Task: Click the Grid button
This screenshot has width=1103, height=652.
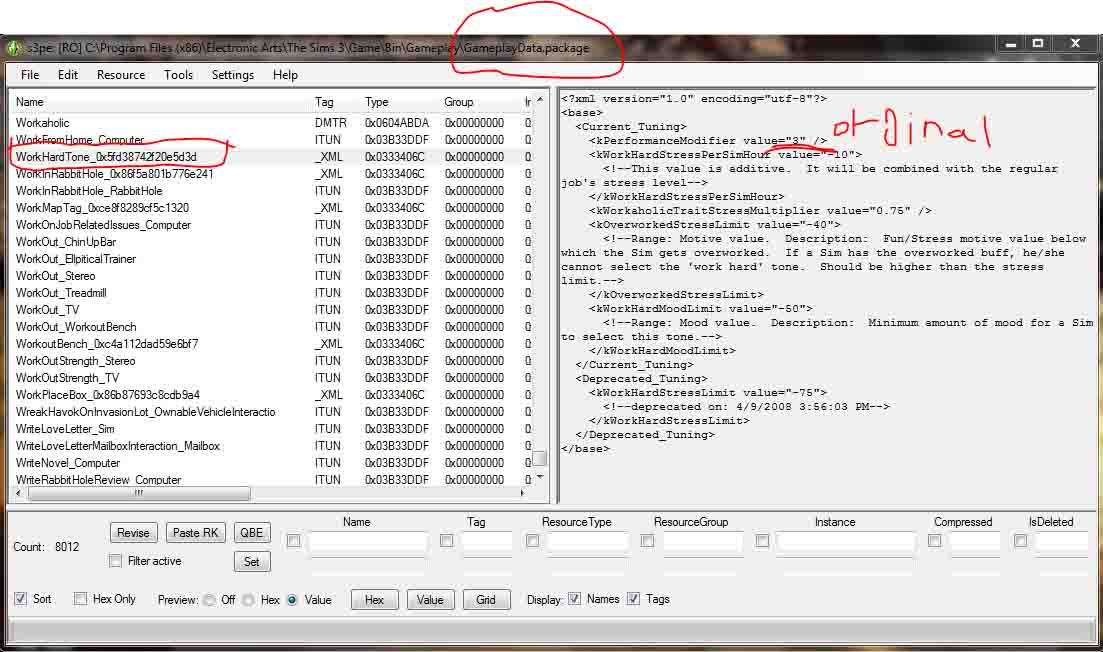Action: [486, 600]
